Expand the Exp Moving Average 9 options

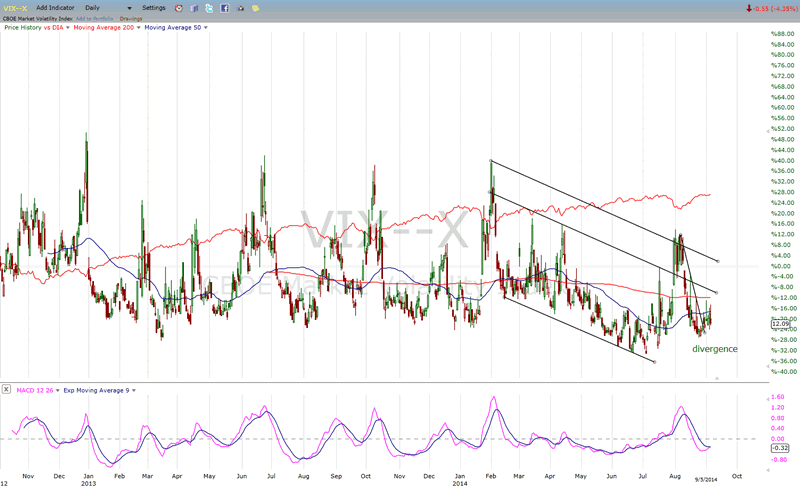pos(132,390)
